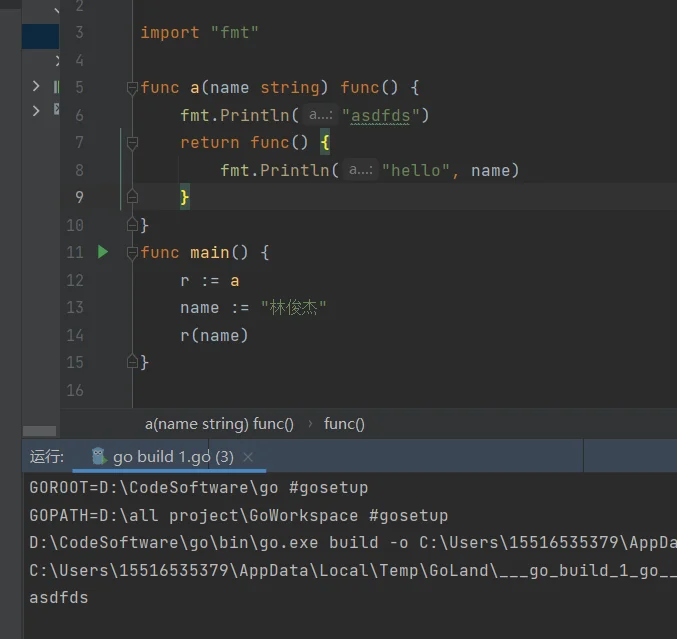The height and width of the screenshot is (639, 677).
Task: Click the string "林俊杰" on line 13
Action: tap(294, 308)
